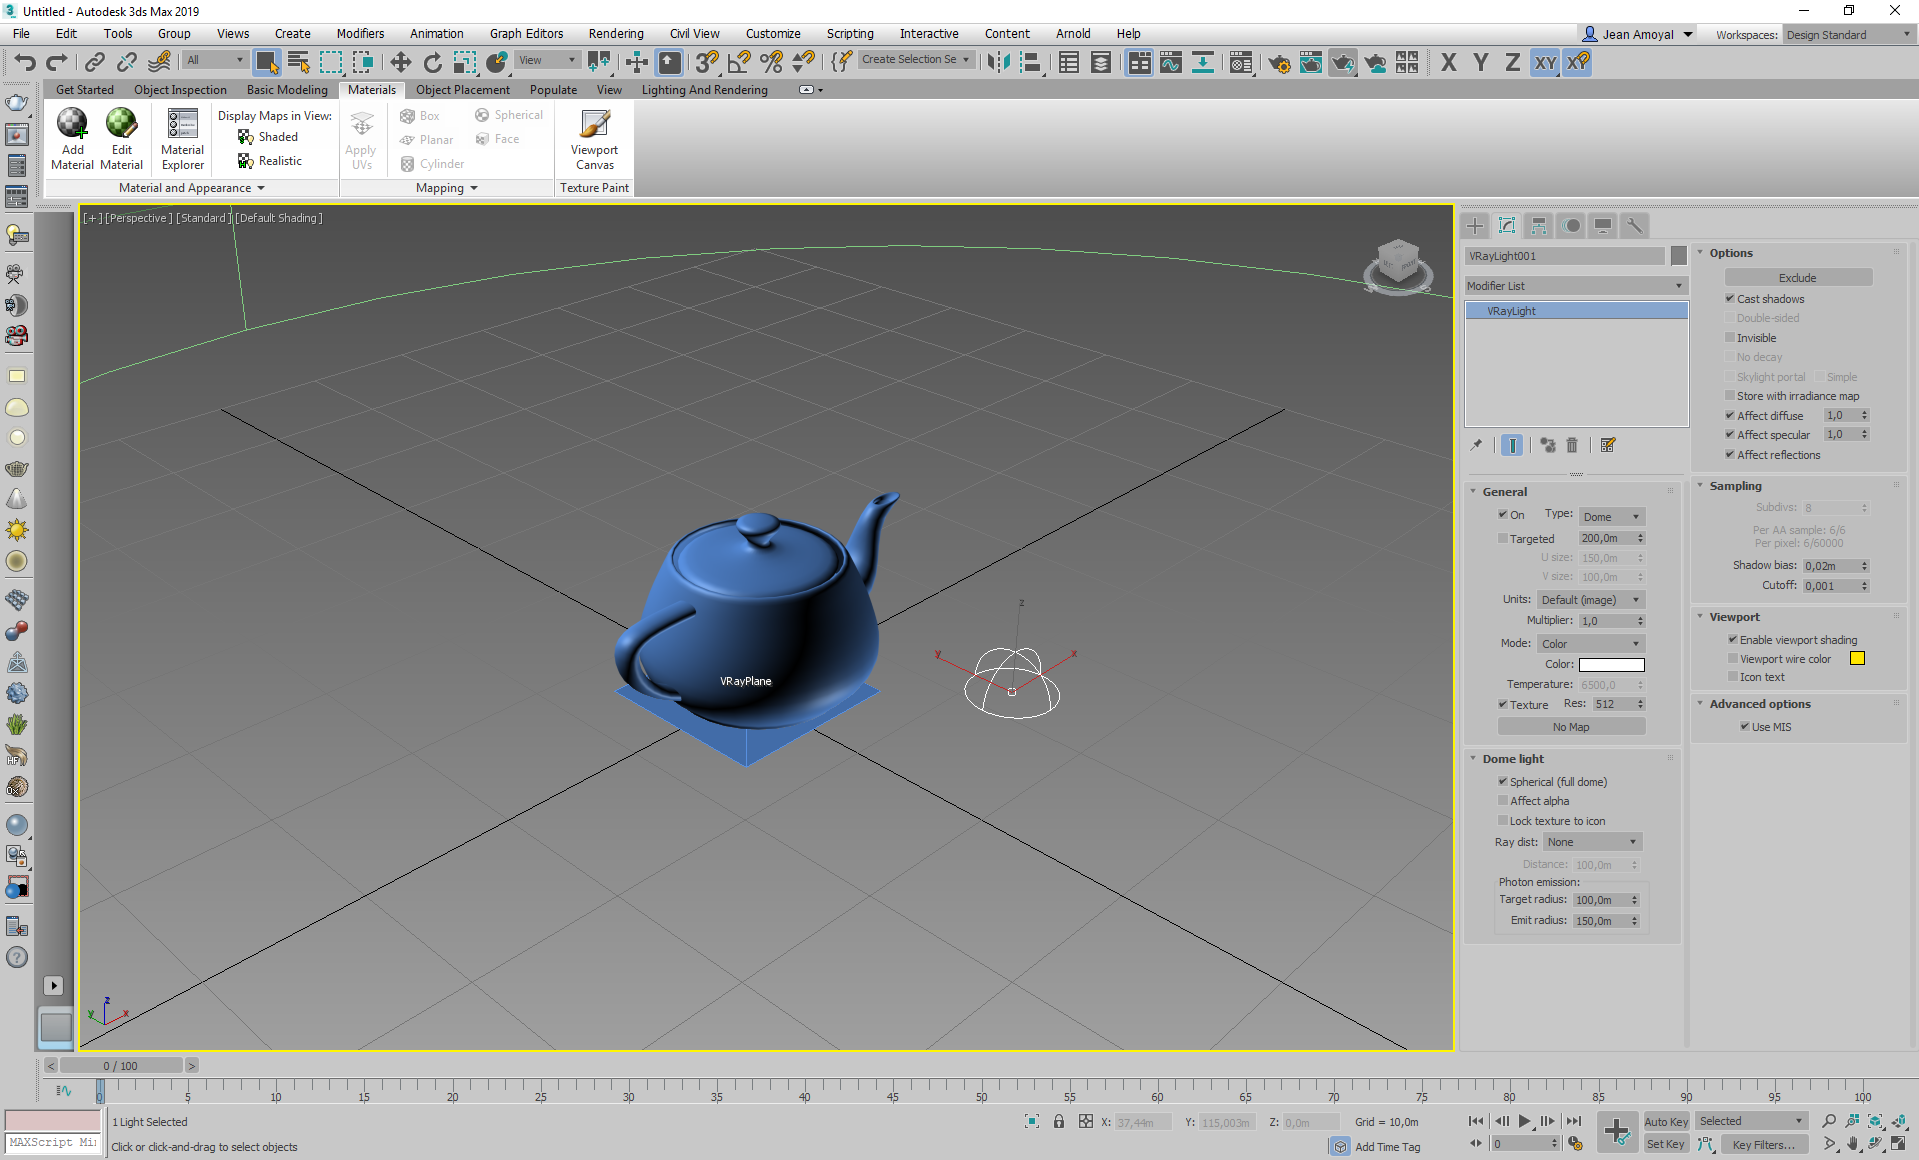Click the No Map texture button

click(1571, 727)
